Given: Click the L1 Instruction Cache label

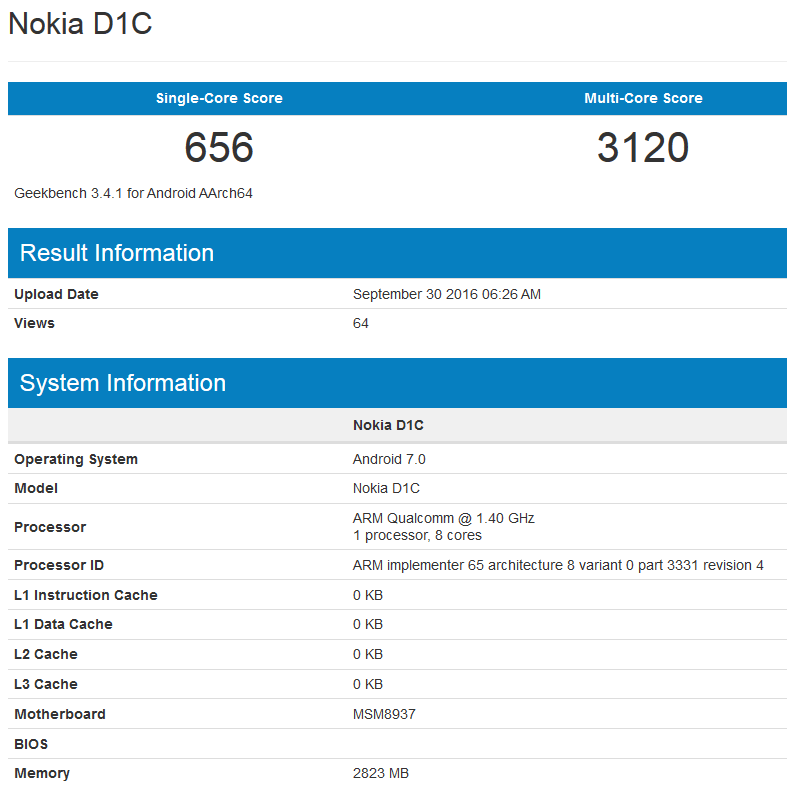Looking at the screenshot, I should click(85, 595).
